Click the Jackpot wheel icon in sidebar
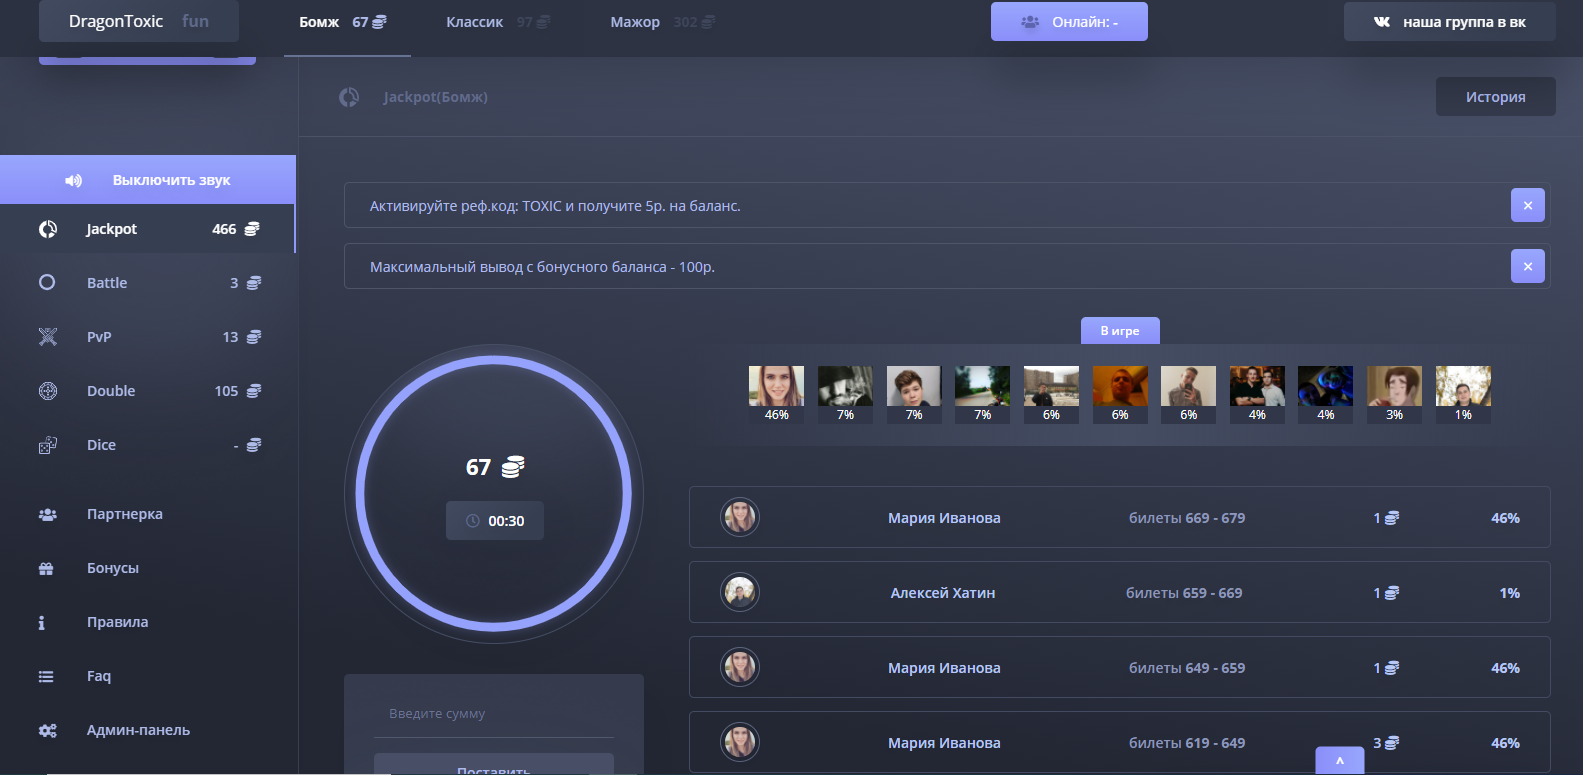This screenshot has width=1583, height=775. click(x=48, y=229)
